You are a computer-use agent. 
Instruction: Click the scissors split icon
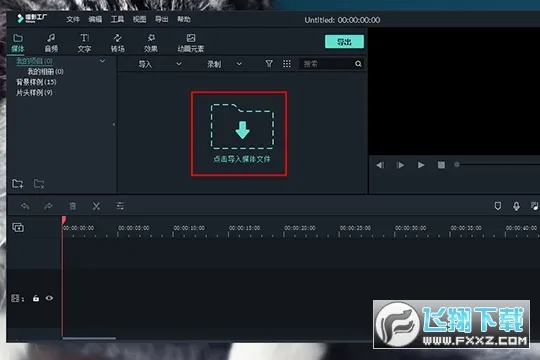click(x=96, y=206)
